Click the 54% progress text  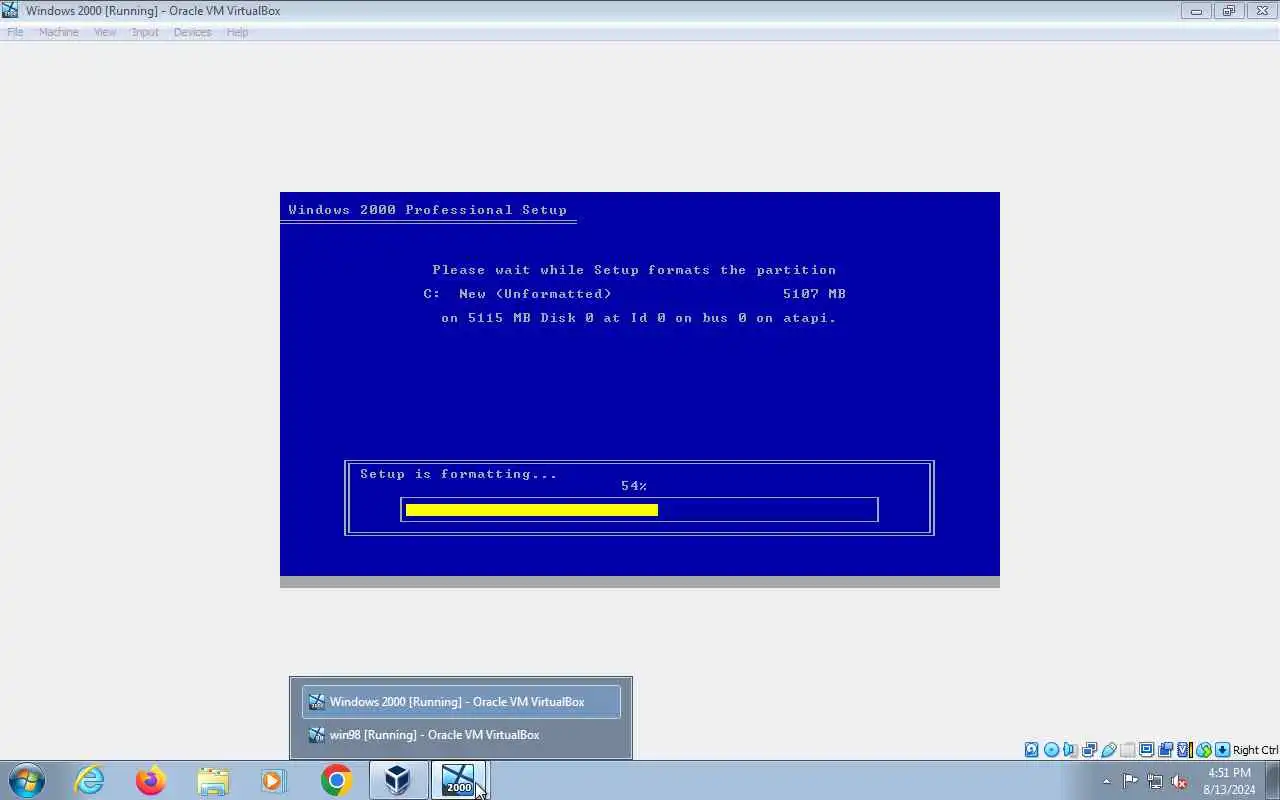[x=634, y=486]
